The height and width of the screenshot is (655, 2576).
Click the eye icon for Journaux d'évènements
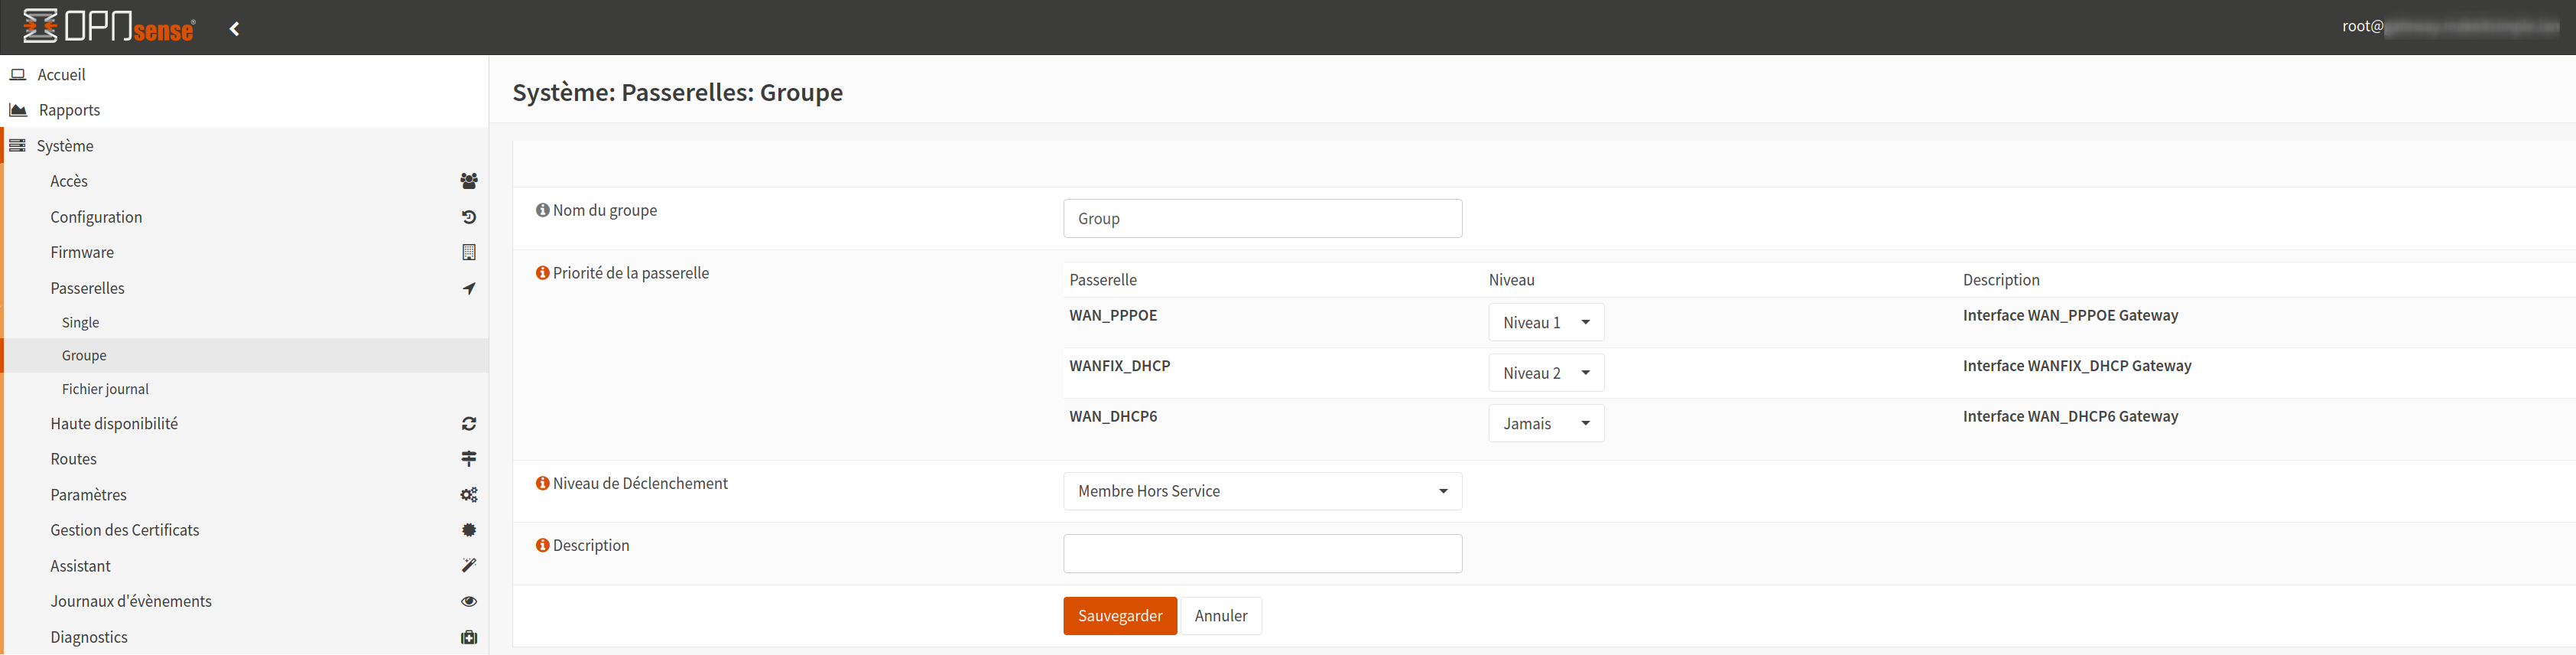468,602
